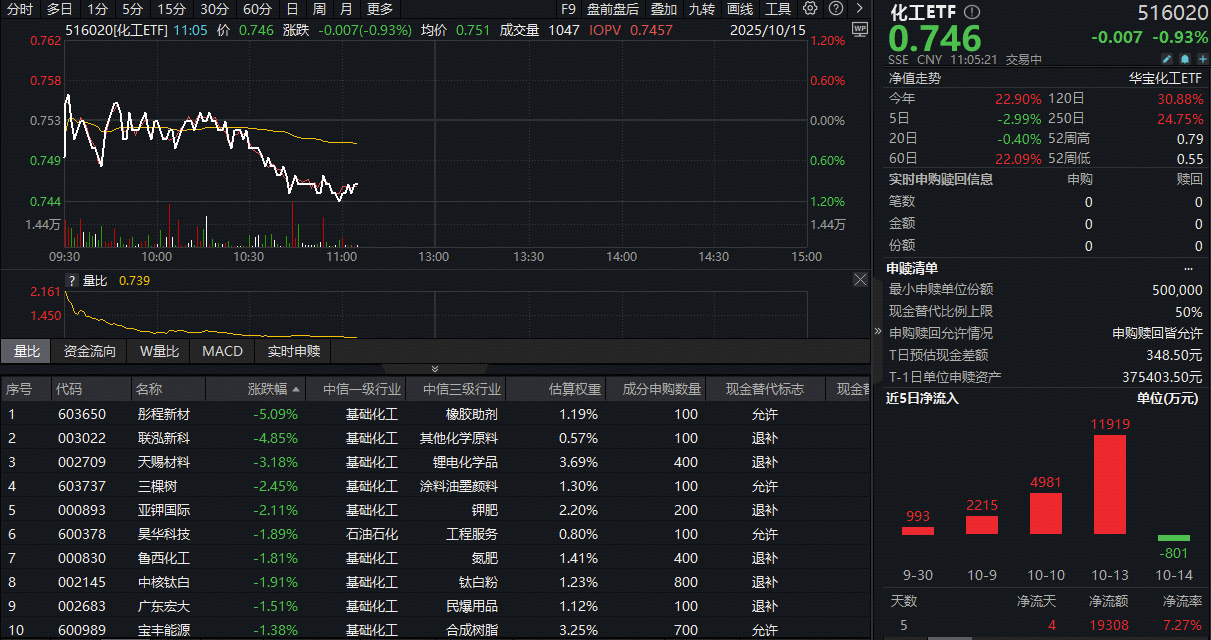Viewport: 1211px width, 640px height.
Task: Open the 资金流向 tab
Action: (x=90, y=351)
